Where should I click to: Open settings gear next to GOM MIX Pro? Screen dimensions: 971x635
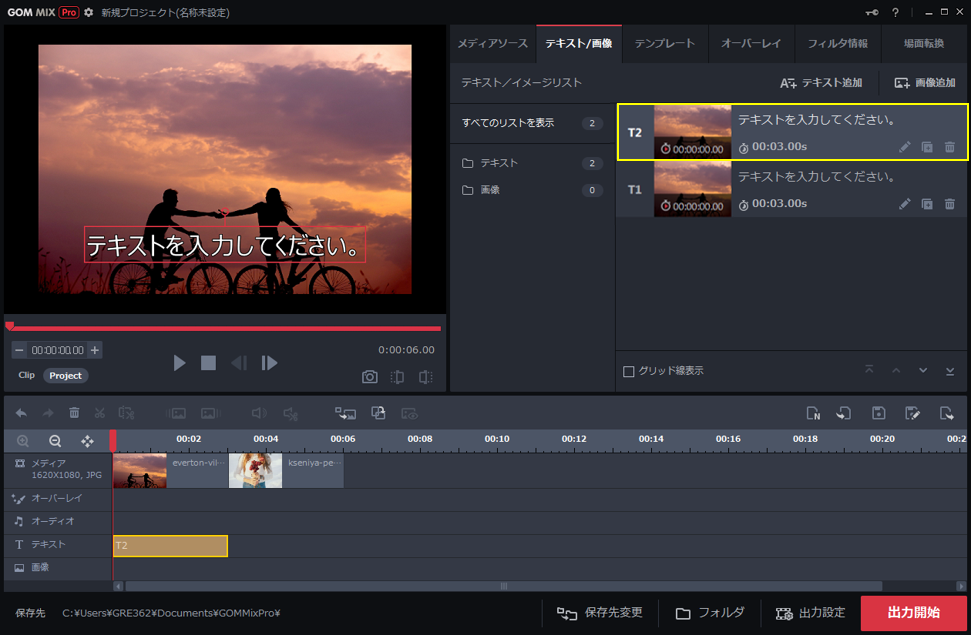(89, 12)
